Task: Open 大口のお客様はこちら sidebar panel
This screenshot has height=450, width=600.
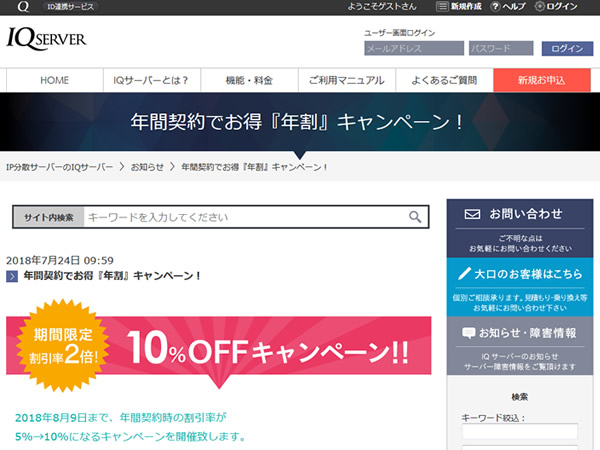Action: pos(520,287)
